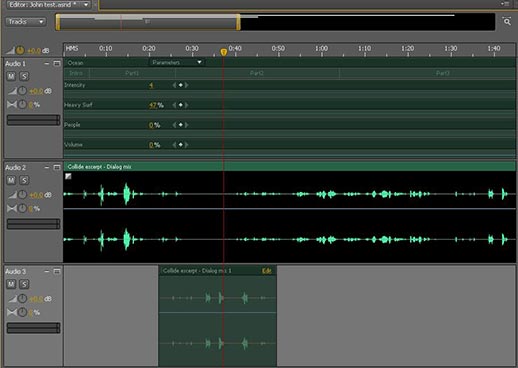Image resolution: width=518 pixels, height=368 pixels.
Task: Click Audio 3 track options icon
Action: click(x=57, y=271)
